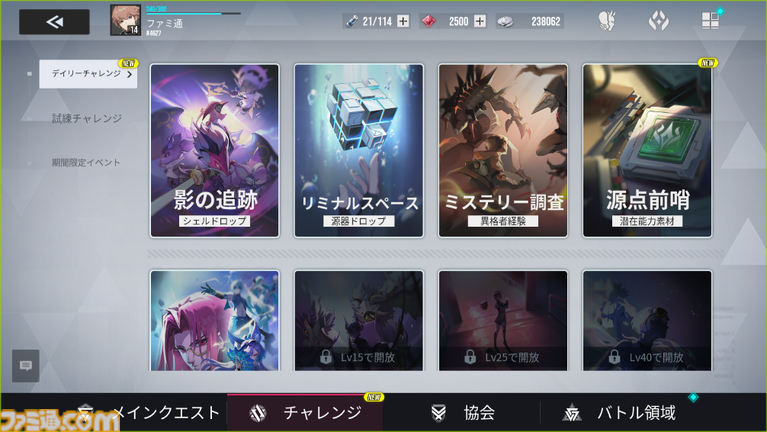Viewport: 767px width, 432px height.
Task: Tap the padlock icon on Lv25 card
Action: point(470,357)
